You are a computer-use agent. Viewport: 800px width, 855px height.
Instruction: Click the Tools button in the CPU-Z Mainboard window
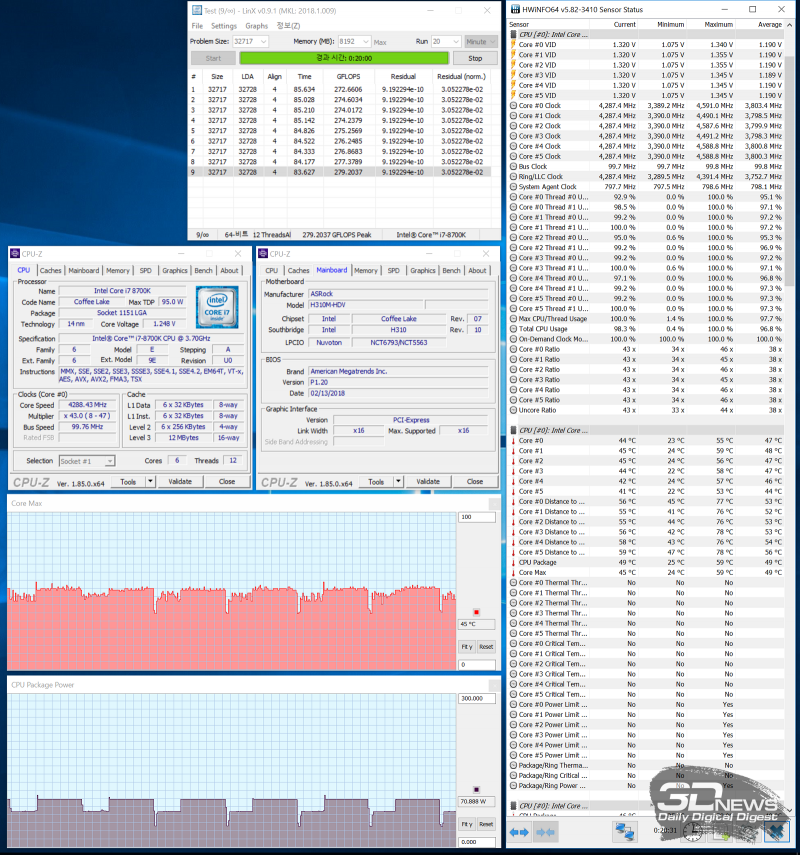tap(376, 481)
